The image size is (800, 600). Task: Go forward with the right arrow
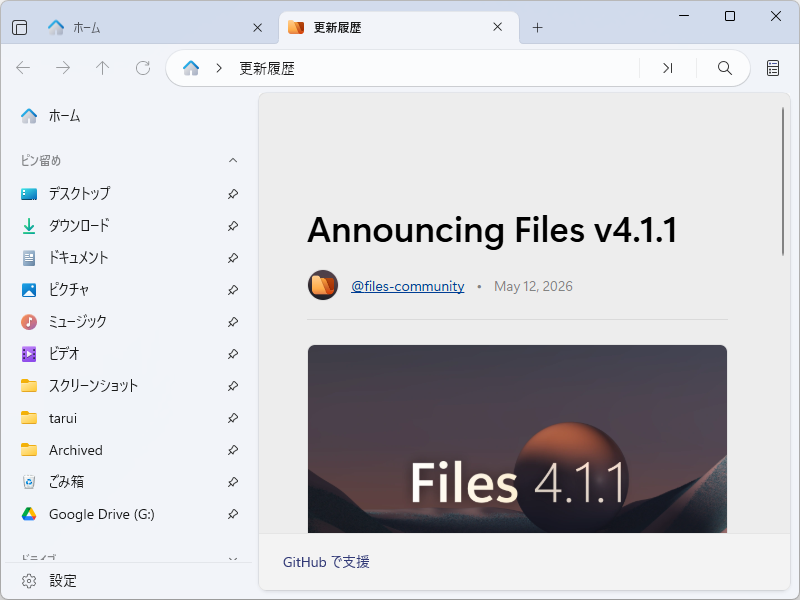tap(63, 68)
